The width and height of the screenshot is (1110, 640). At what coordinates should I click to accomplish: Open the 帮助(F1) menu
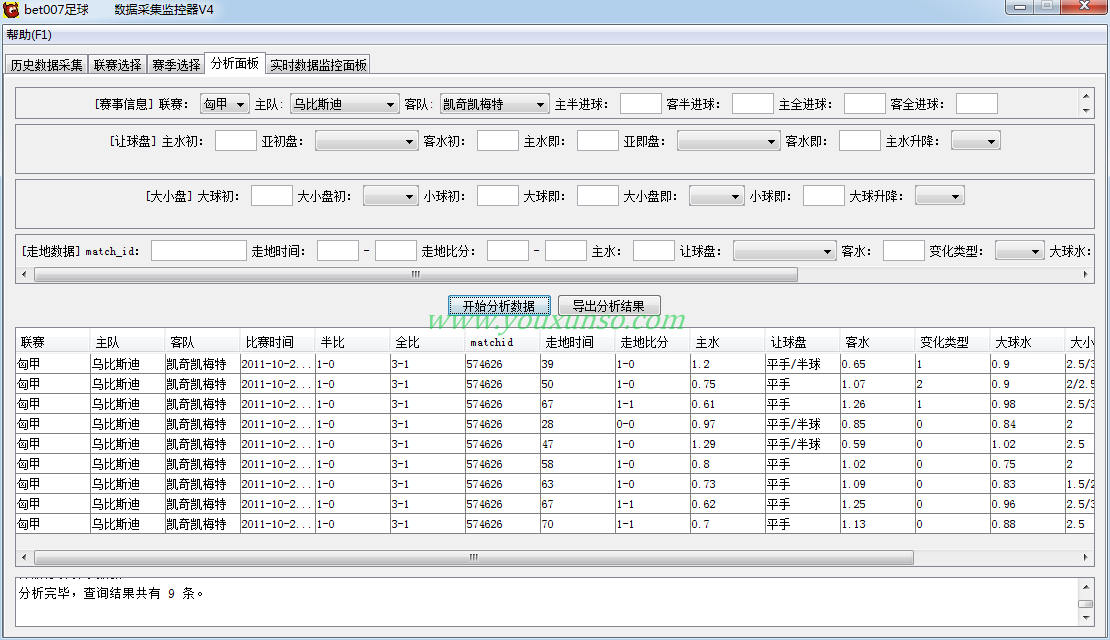point(29,35)
